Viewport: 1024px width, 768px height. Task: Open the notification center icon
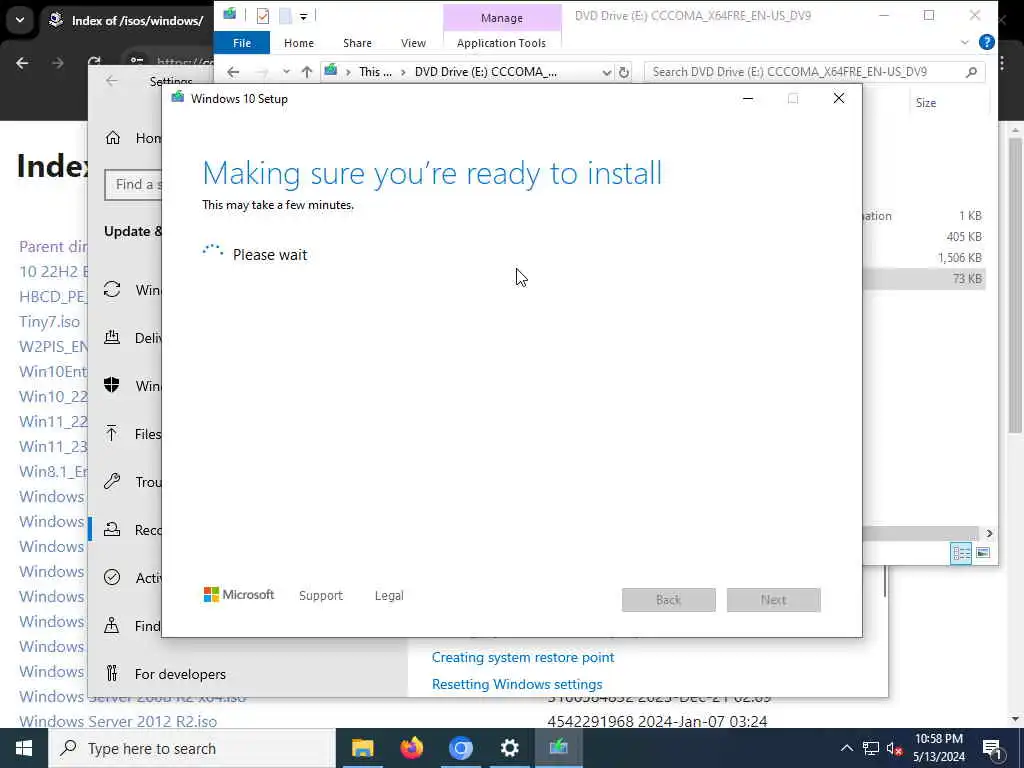coord(992,748)
